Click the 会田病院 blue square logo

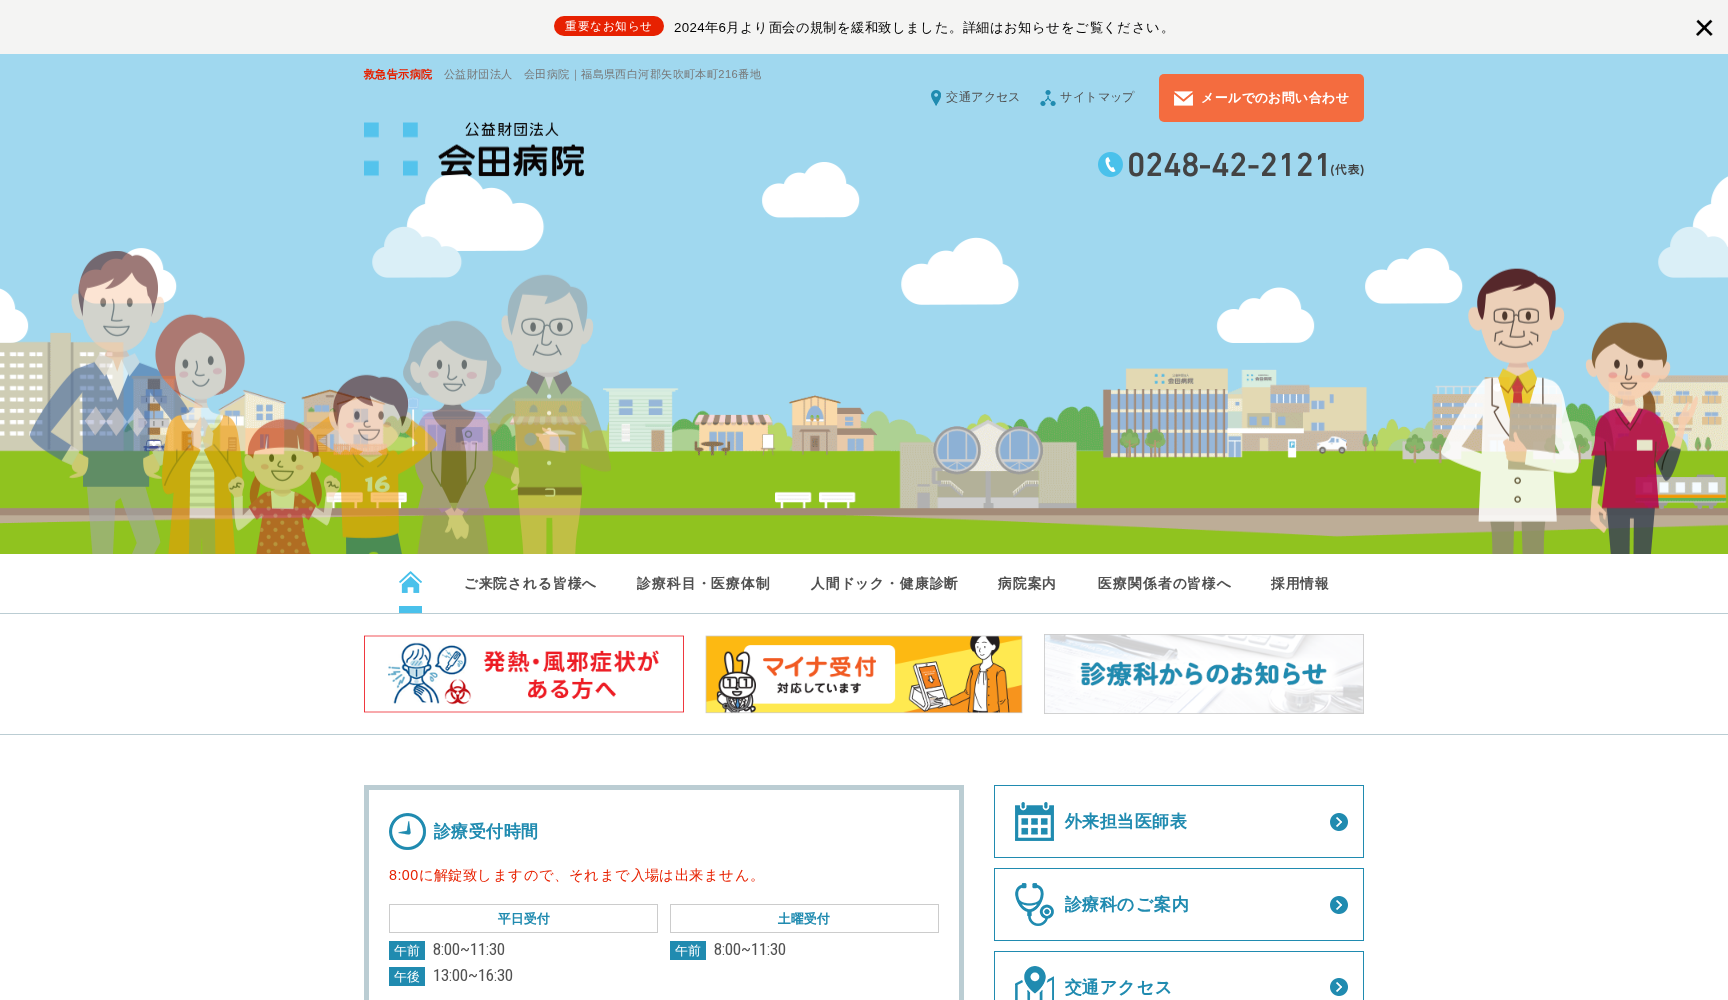(x=393, y=150)
